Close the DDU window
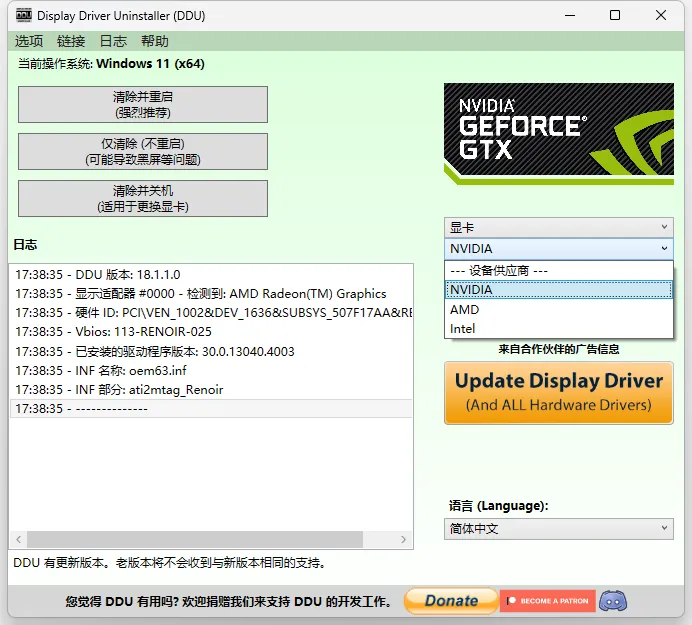The width and height of the screenshot is (692, 625). 661,15
